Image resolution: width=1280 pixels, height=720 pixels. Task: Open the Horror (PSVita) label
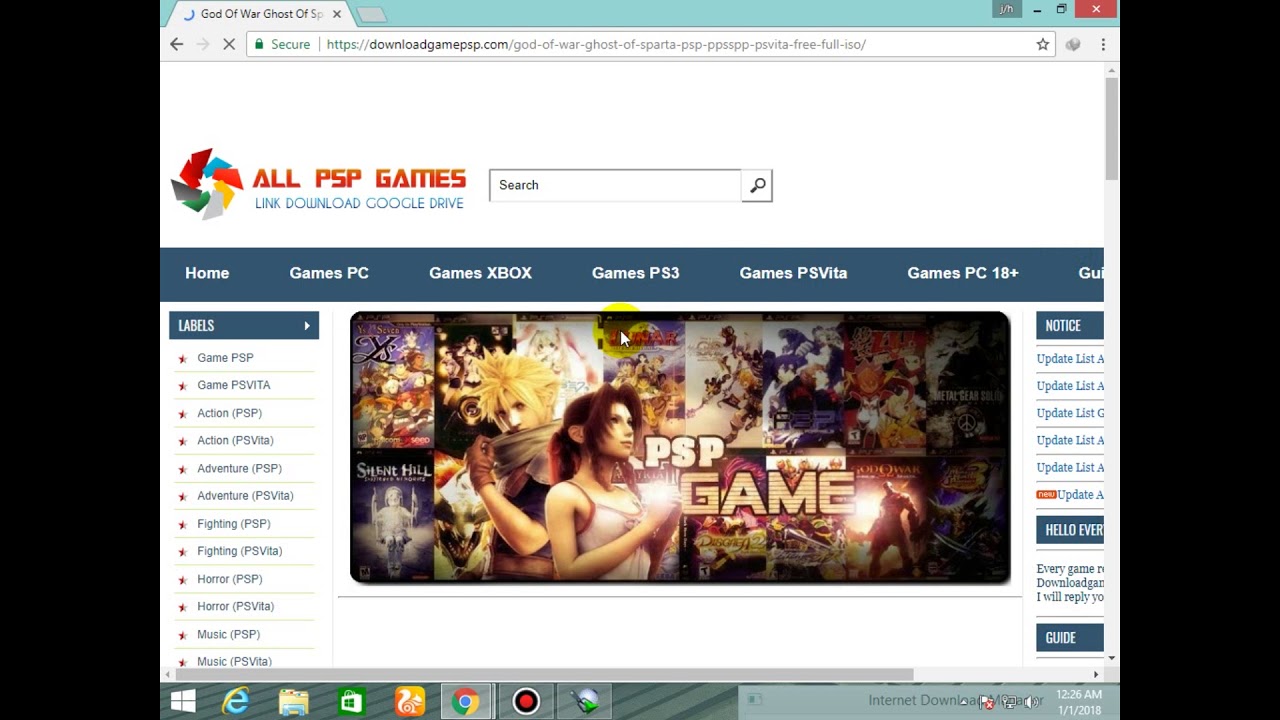[235, 606]
